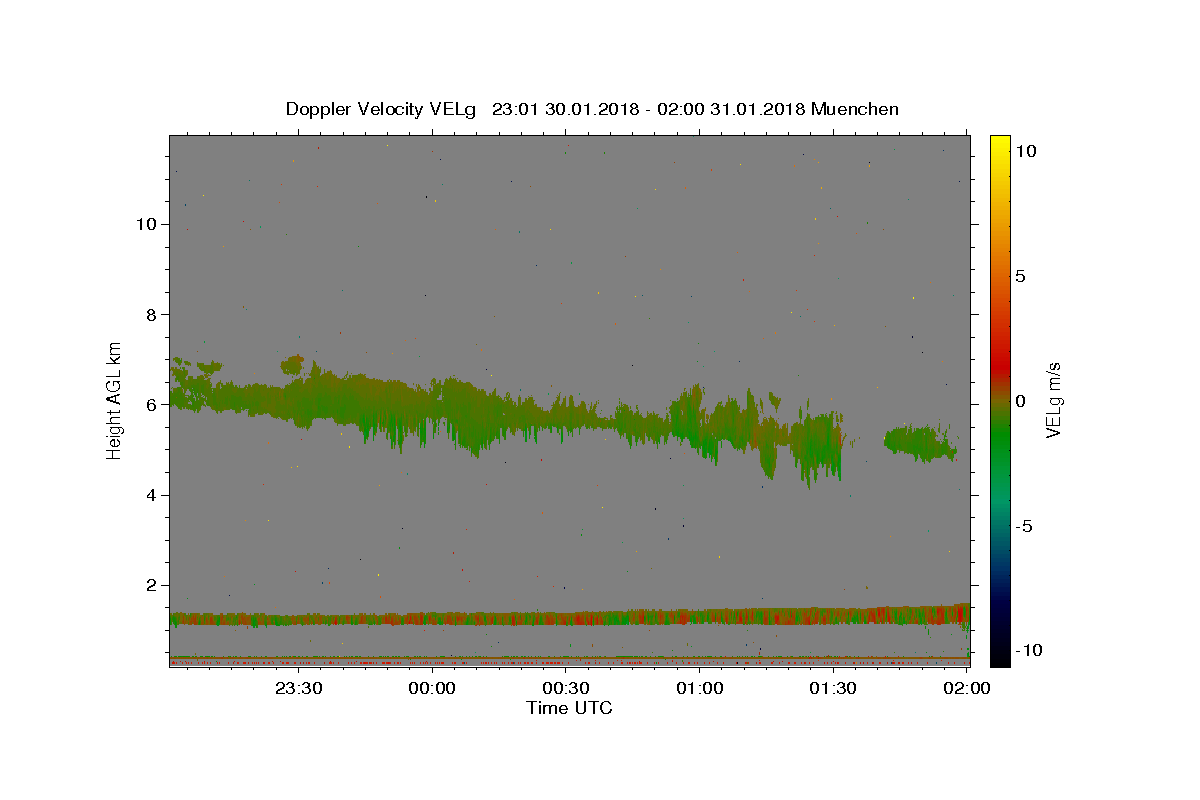Viewport: 1200px width, 800px height.
Task: Click the colorbar value 0 label
Action: tap(1020, 401)
